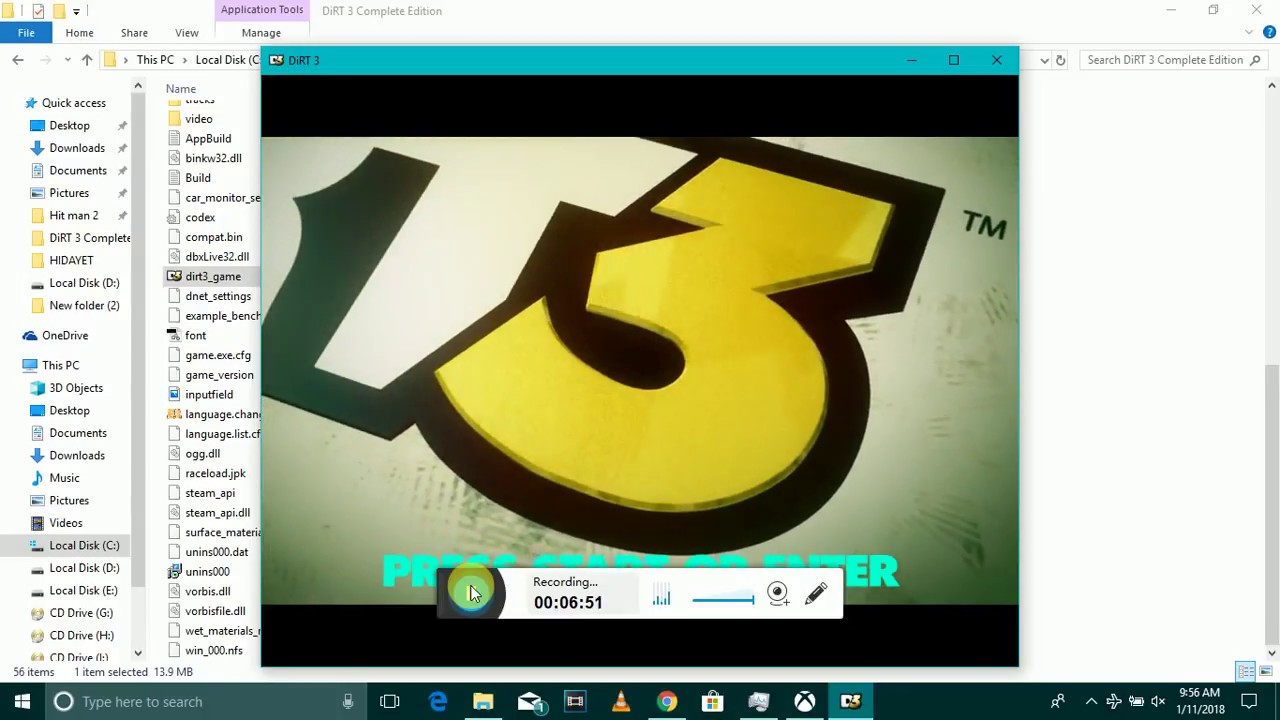The image size is (1280, 720).
Task: Click the Windows Start button
Action: [22, 702]
